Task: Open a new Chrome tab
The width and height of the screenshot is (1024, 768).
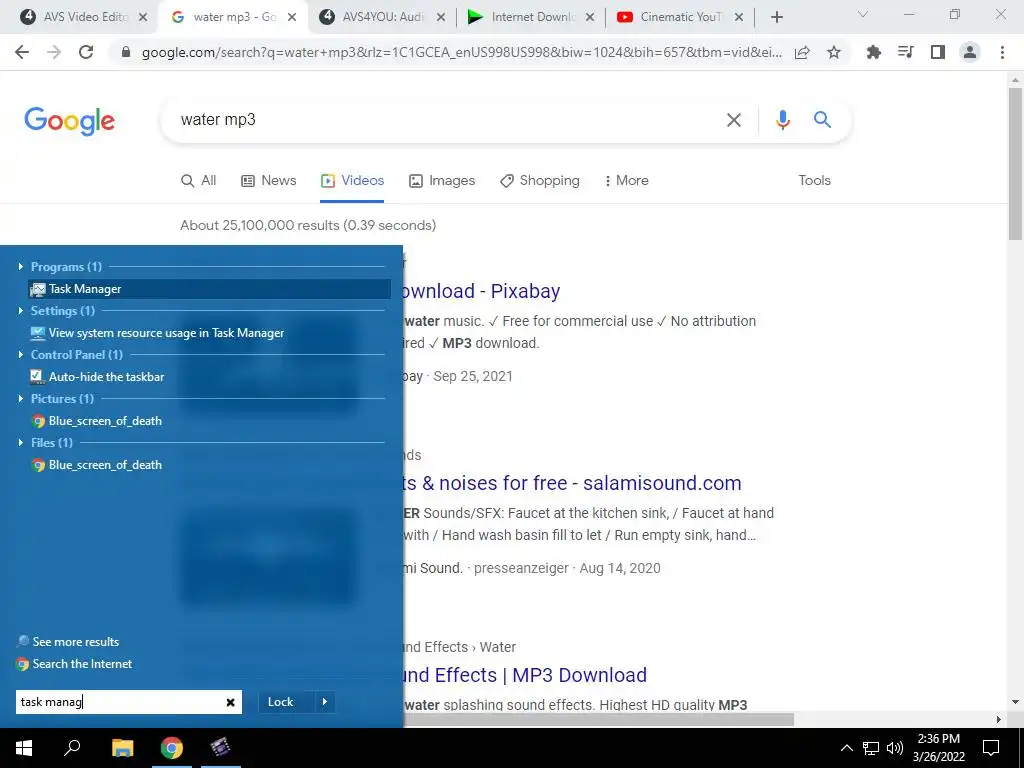Action: click(x=776, y=17)
